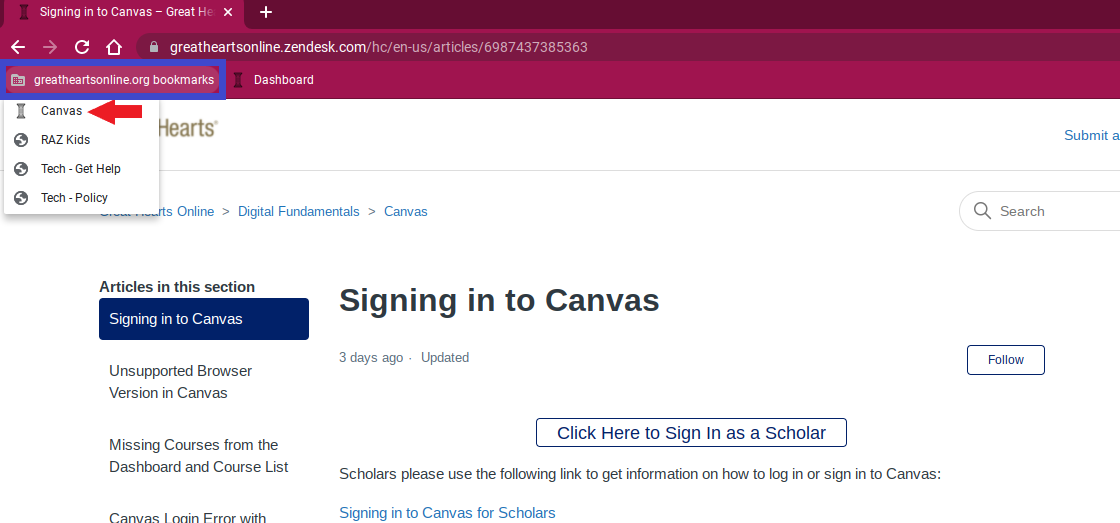1120x523 pixels.
Task: Choose Tech - Get Help bookmark
Action: point(80,169)
